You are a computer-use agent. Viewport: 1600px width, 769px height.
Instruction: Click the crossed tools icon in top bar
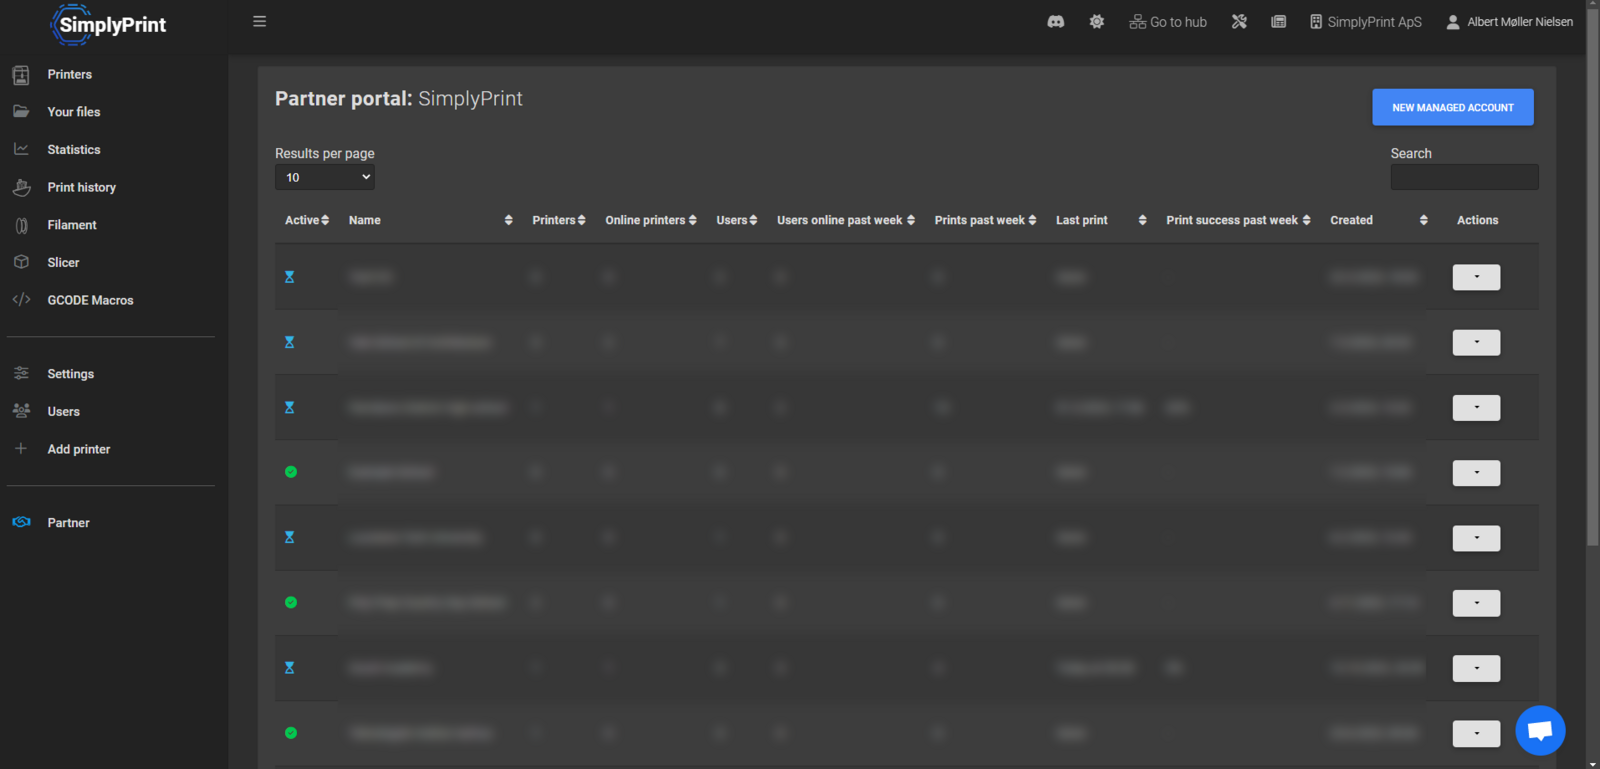(x=1239, y=21)
